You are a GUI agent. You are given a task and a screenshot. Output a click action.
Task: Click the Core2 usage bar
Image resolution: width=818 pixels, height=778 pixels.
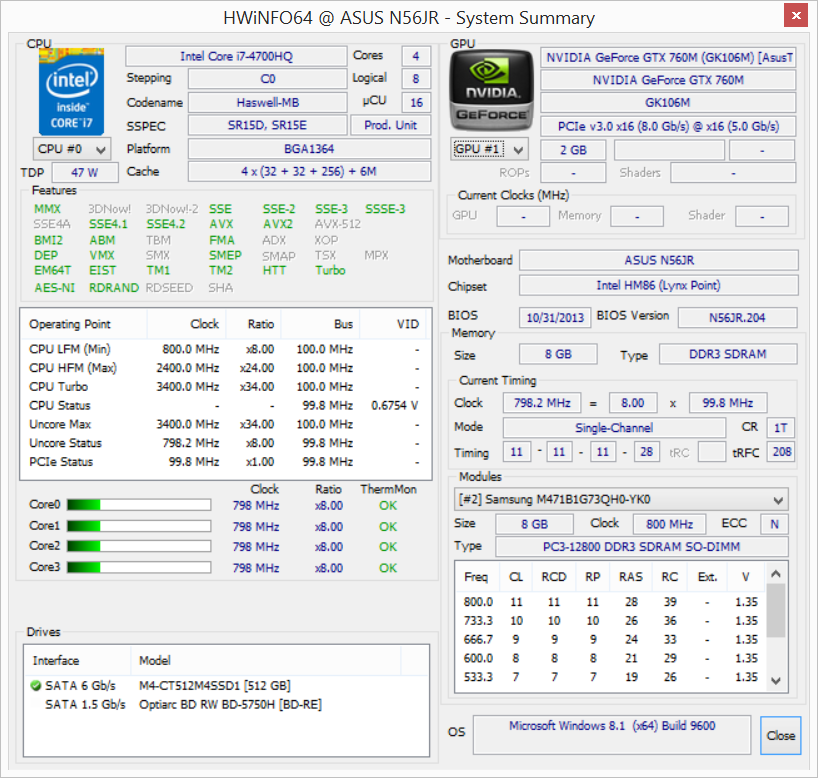pos(139,546)
